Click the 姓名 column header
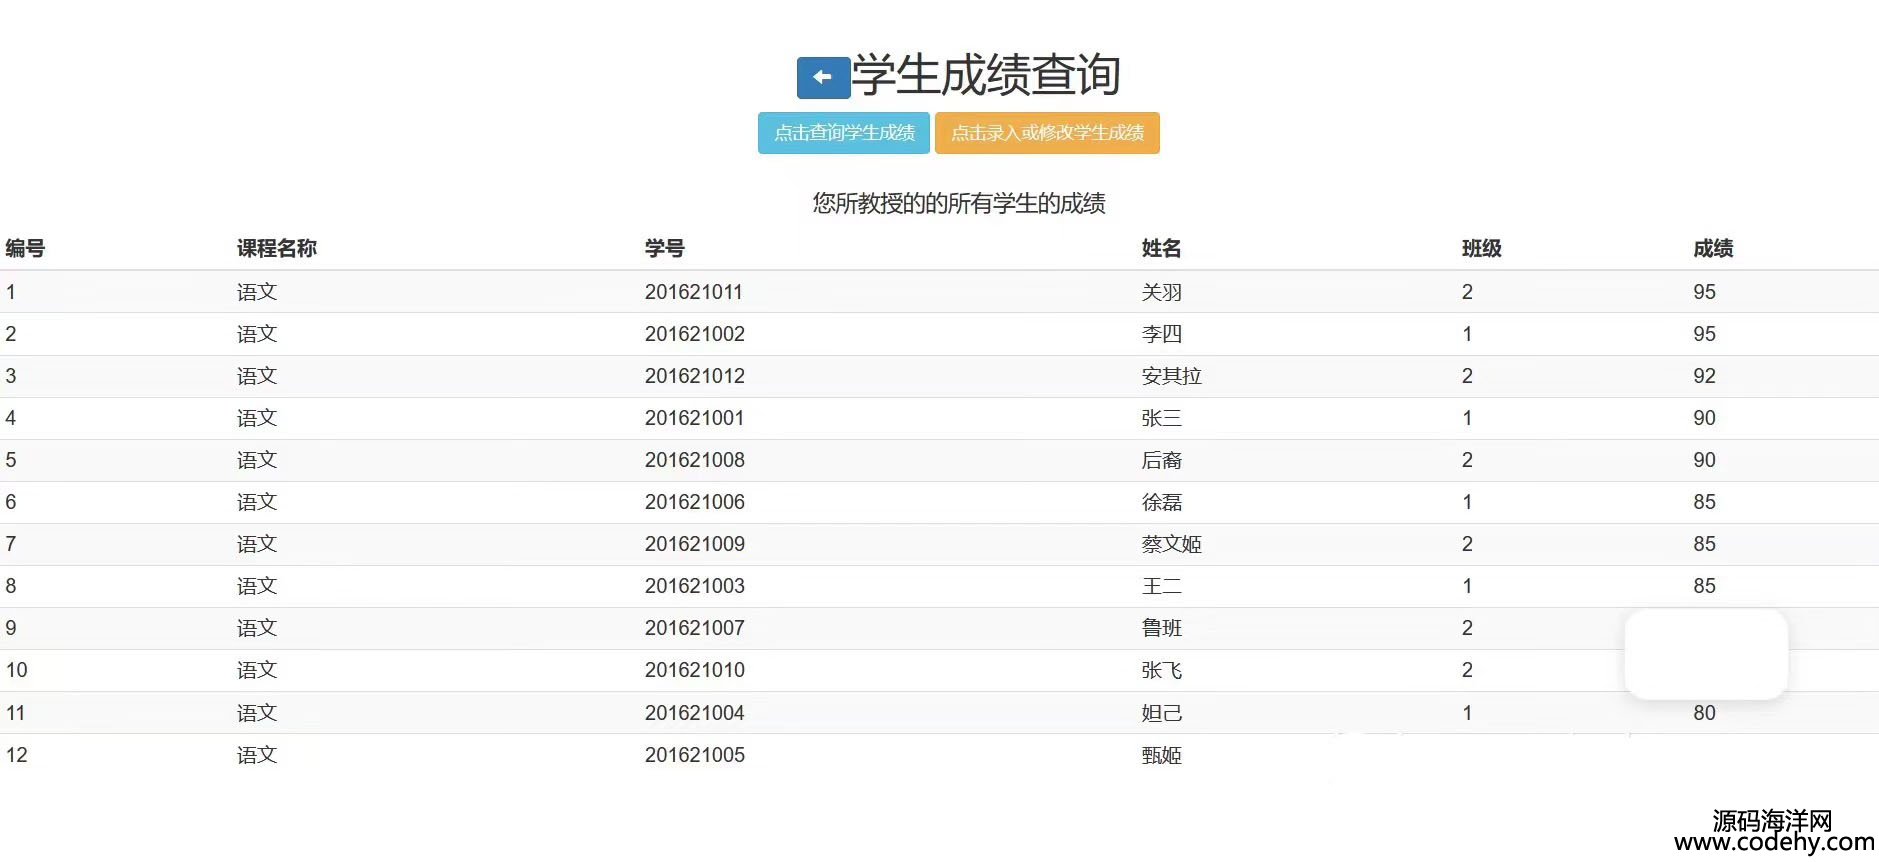This screenshot has width=1879, height=862. click(x=1161, y=249)
